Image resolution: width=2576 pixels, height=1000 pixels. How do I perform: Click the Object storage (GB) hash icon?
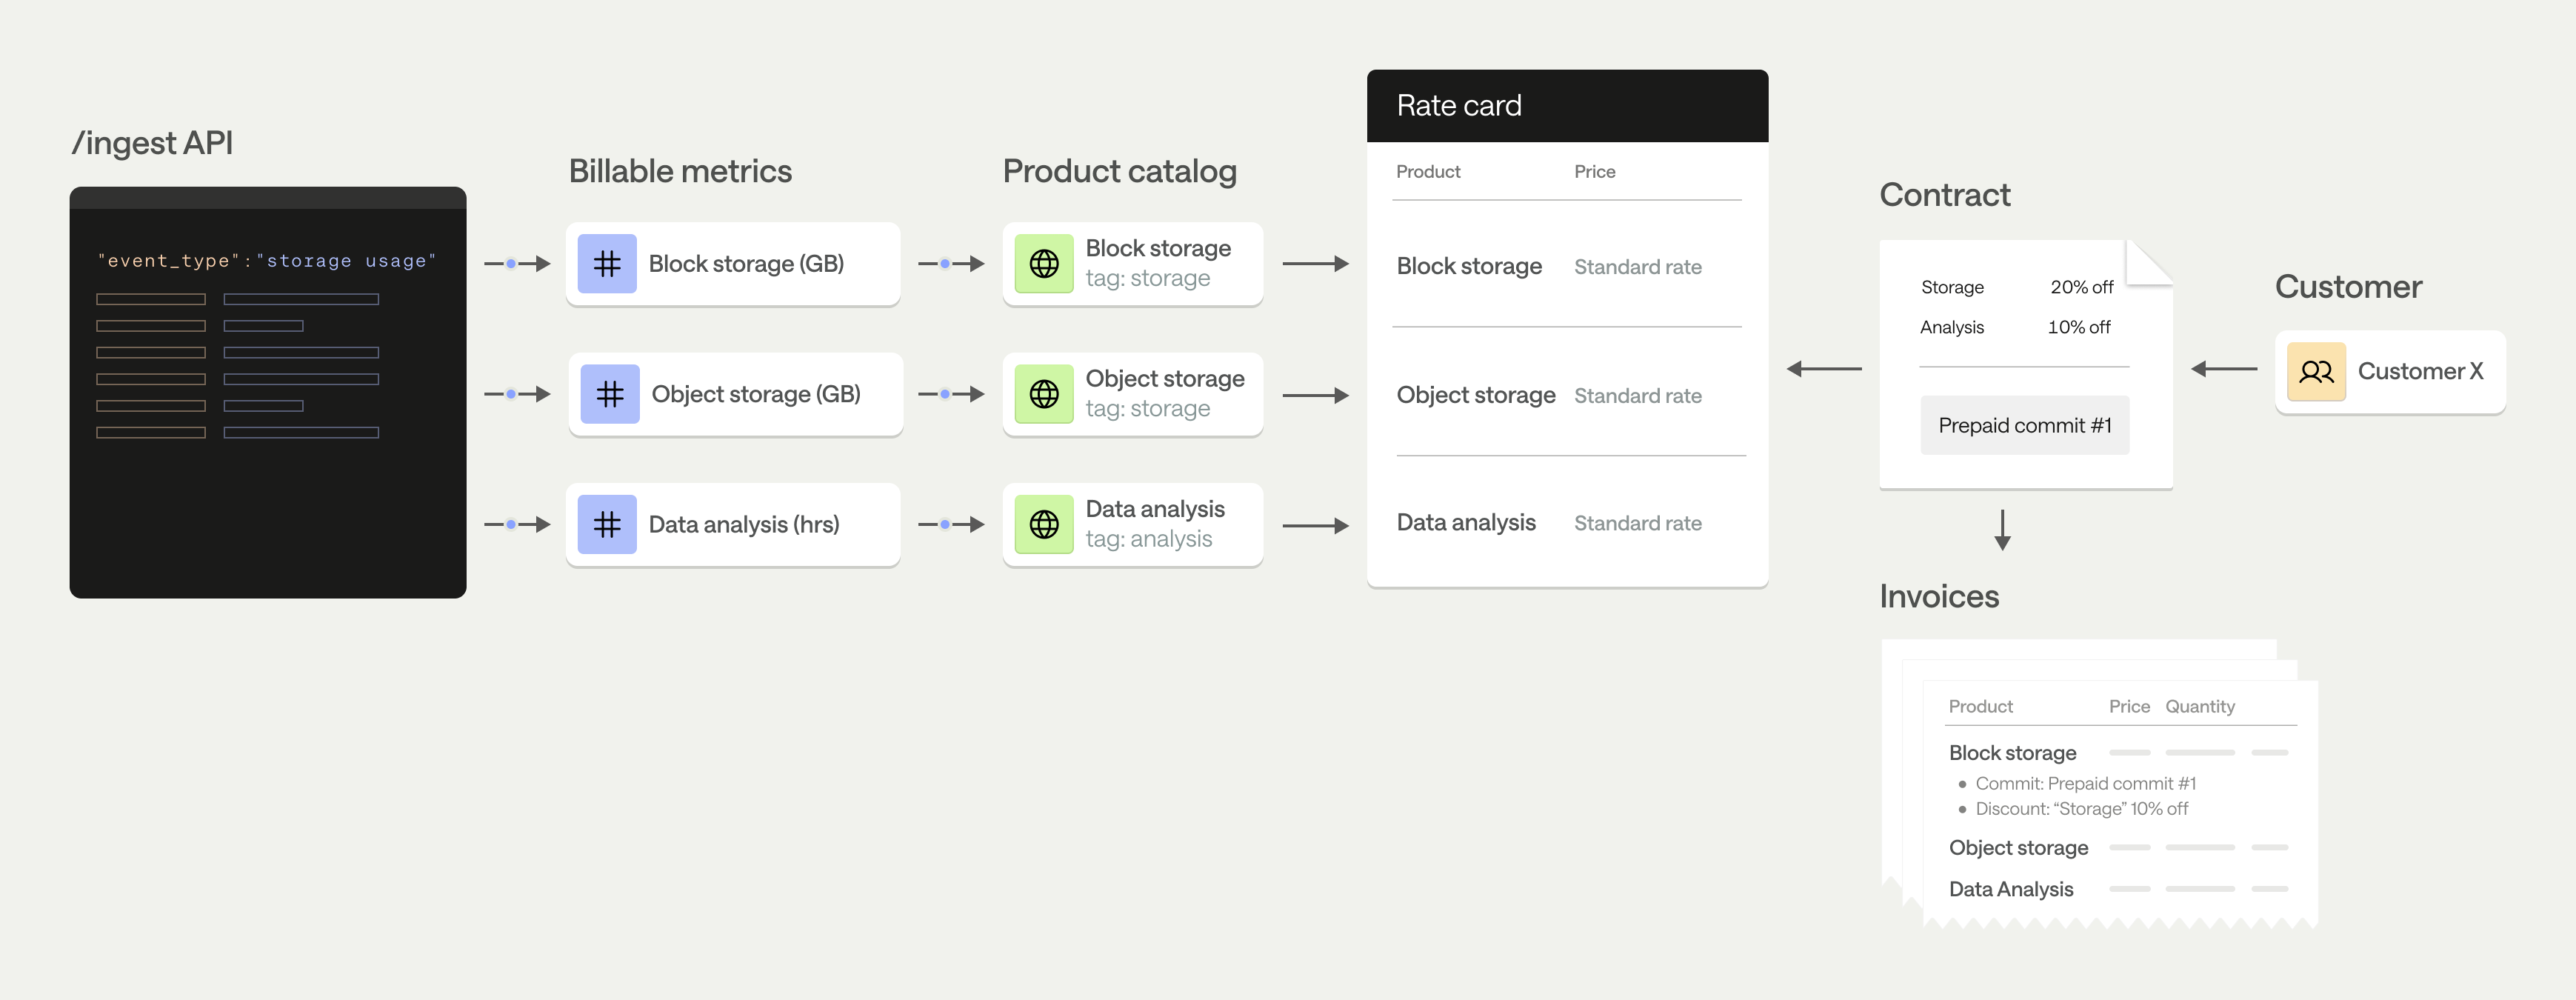point(610,394)
